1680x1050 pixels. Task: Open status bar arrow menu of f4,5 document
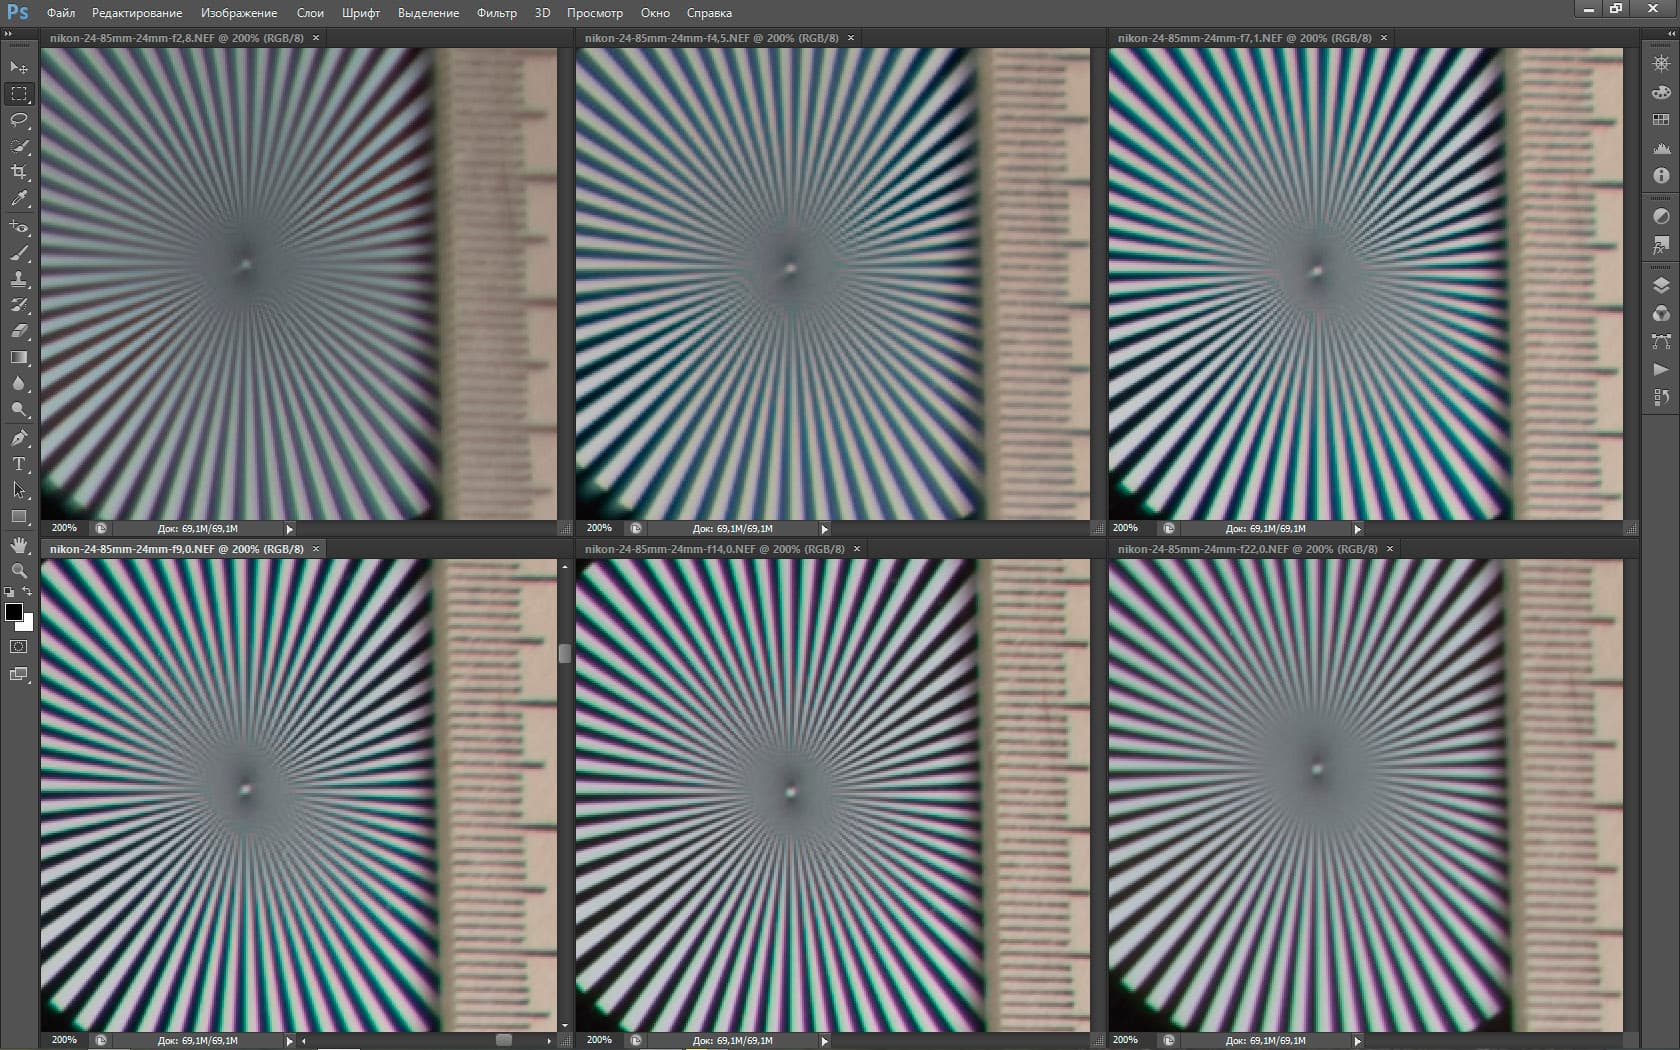825,529
